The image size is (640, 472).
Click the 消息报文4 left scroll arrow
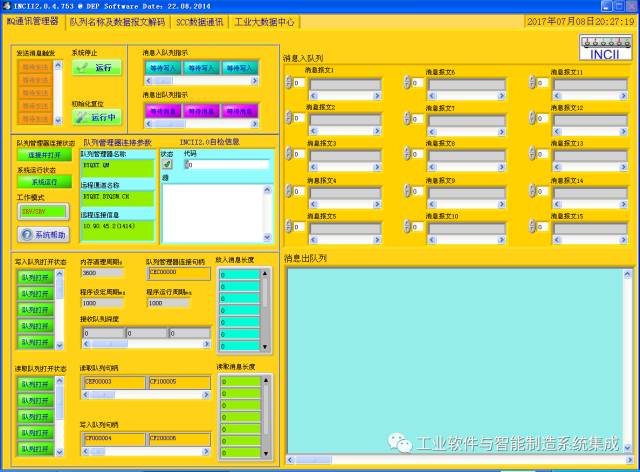pos(314,204)
